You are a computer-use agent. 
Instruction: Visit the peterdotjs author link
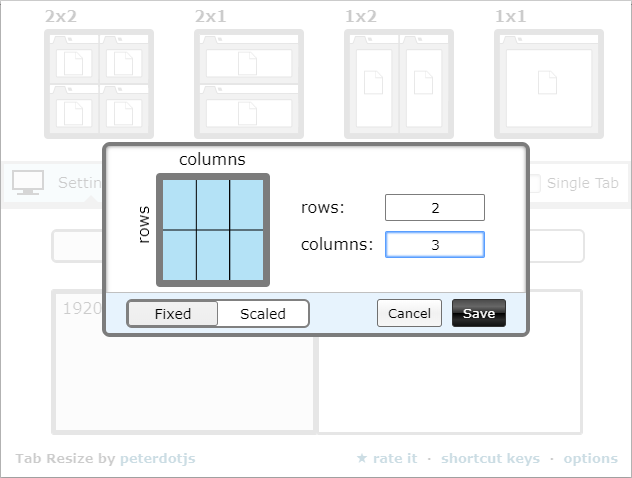tap(158, 458)
